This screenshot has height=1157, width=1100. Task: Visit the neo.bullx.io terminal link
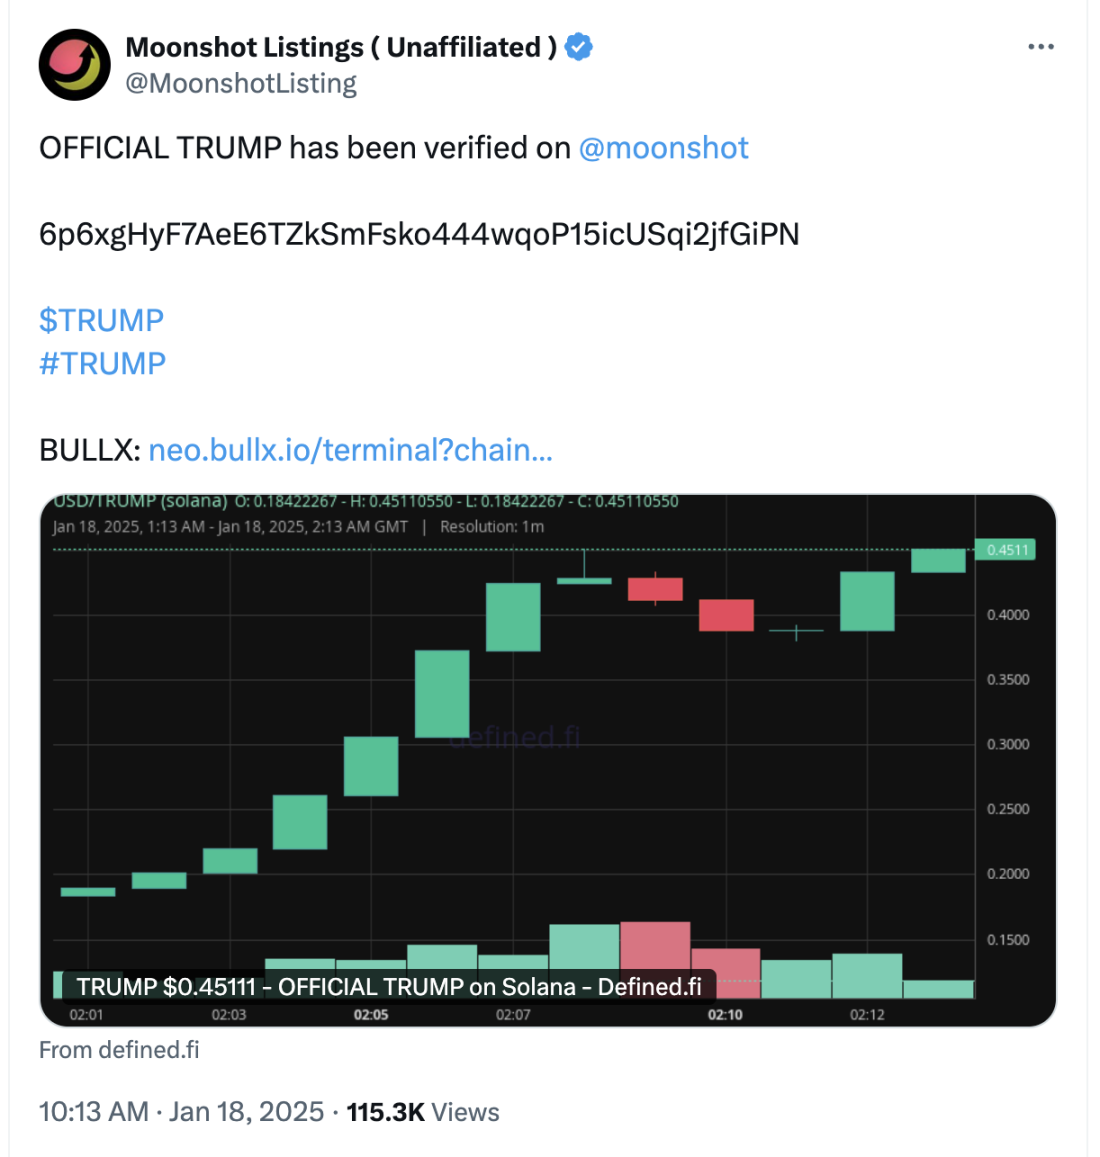[x=350, y=450]
